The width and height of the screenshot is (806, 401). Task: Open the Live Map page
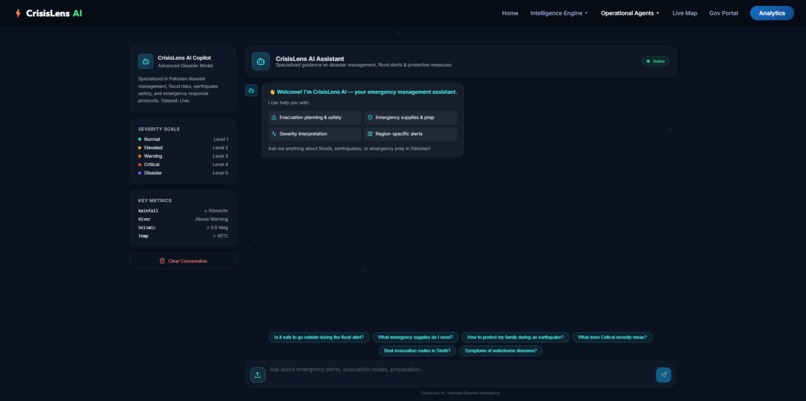tap(685, 13)
